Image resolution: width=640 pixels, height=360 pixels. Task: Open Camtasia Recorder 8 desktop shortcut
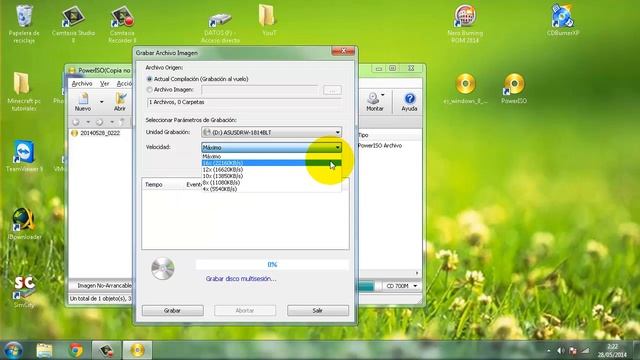(122, 24)
